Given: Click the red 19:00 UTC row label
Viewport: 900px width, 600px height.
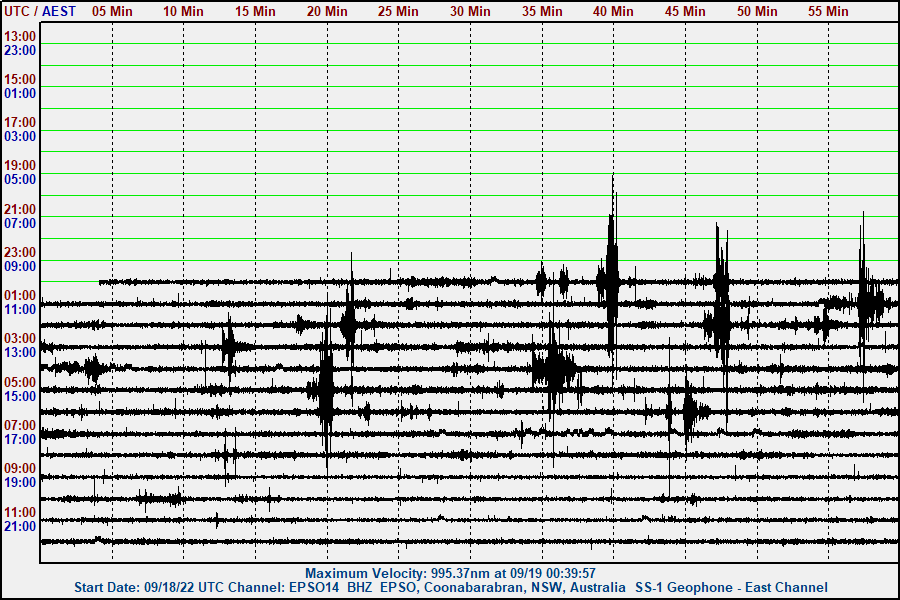Looking at the screenshot, I should [20, 165].
